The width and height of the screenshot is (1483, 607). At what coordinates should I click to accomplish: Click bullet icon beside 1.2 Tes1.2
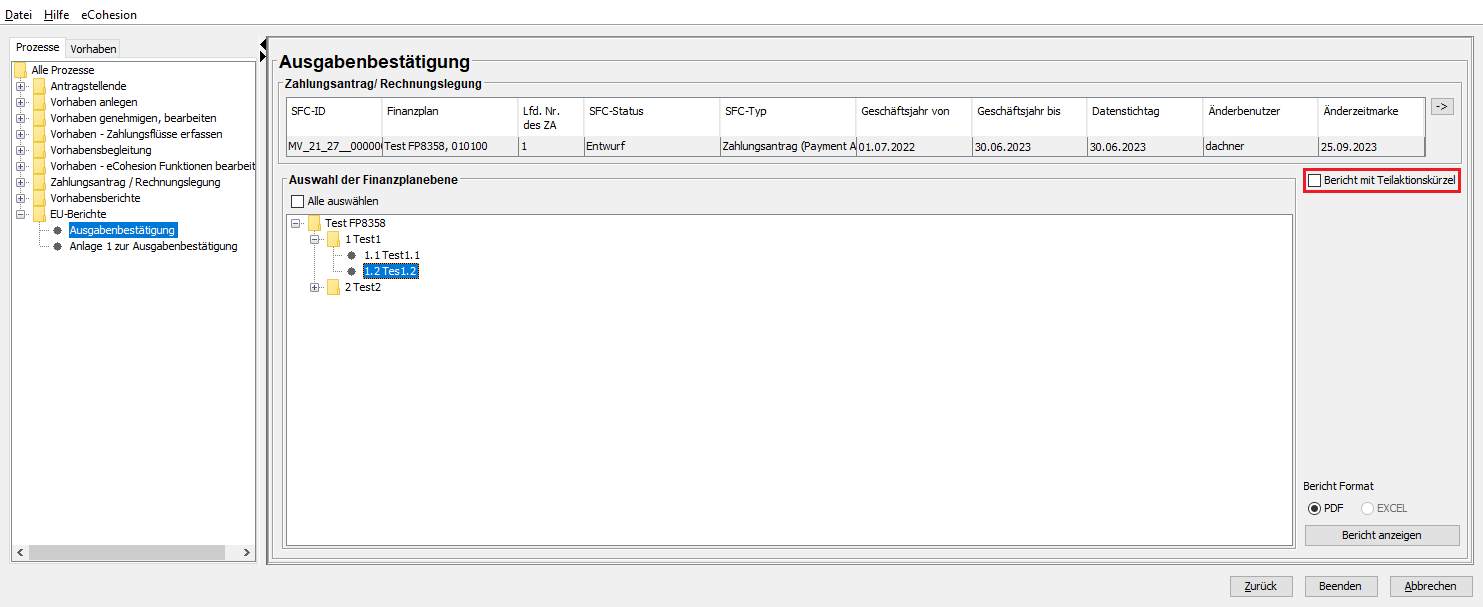pos(352,271)
